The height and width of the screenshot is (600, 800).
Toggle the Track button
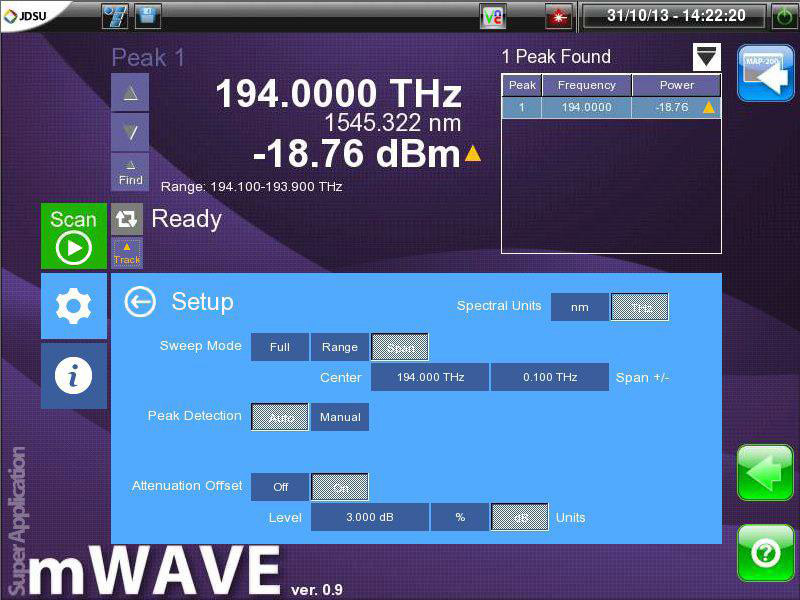click(x=127, y=253)
